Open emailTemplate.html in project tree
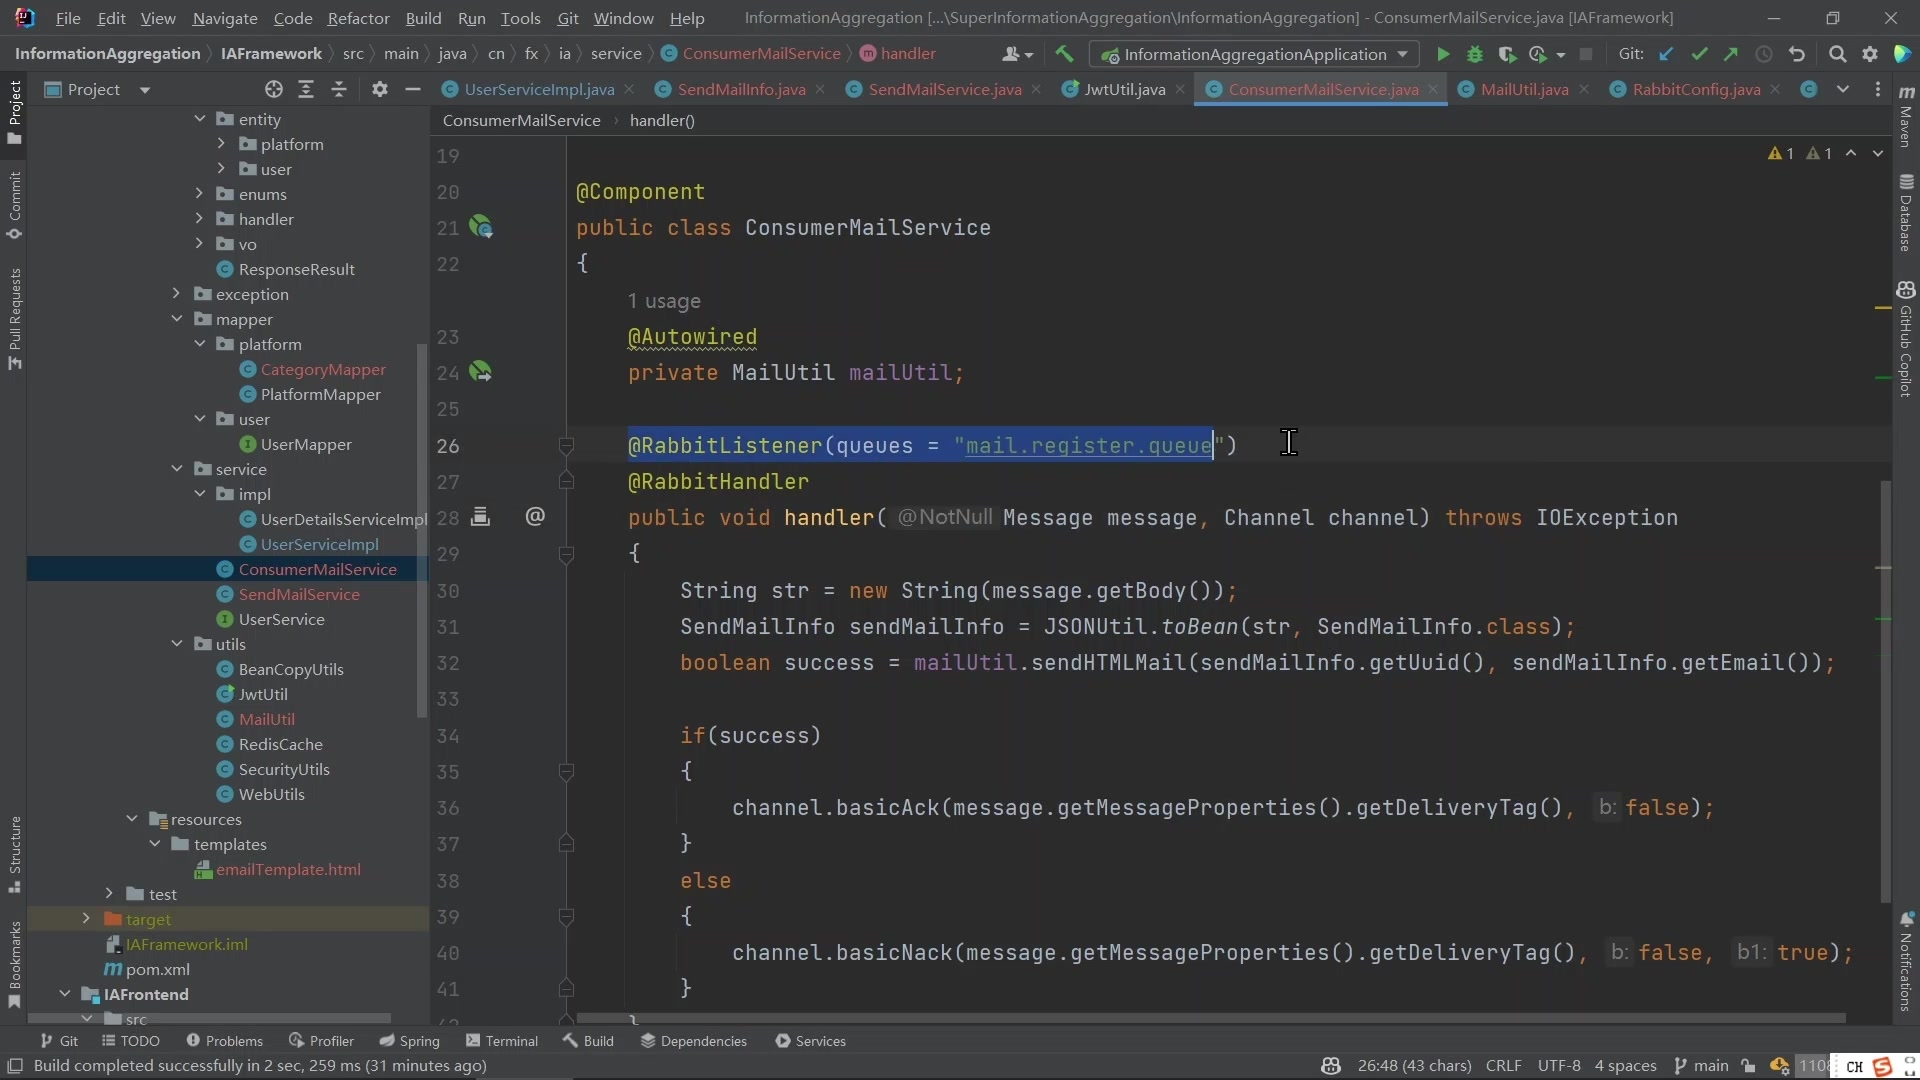The height and width of the screenshot is (1080, 1920). point(288,869)
